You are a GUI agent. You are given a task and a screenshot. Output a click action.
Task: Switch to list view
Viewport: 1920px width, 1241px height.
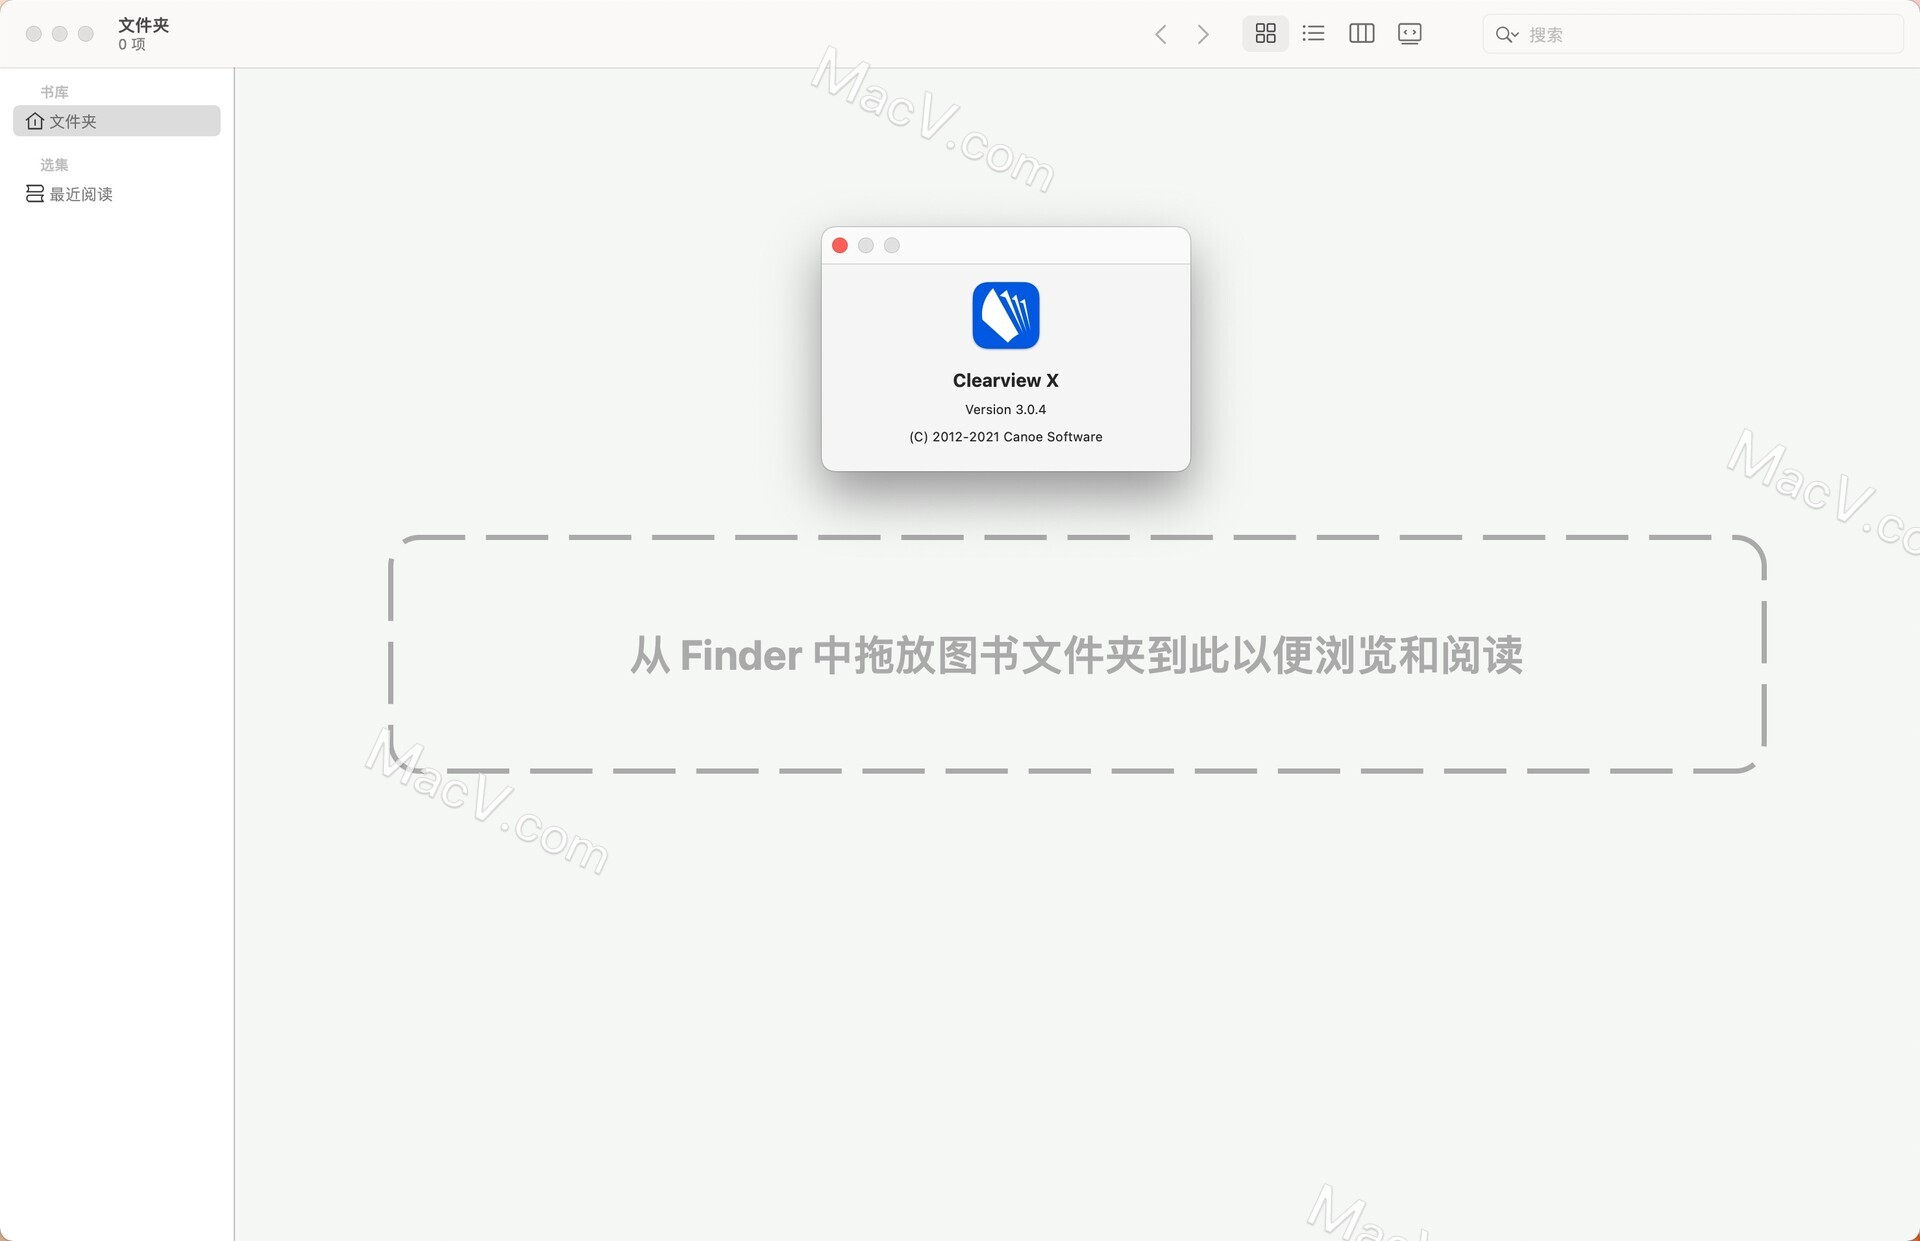click(x=1313, y=33)
